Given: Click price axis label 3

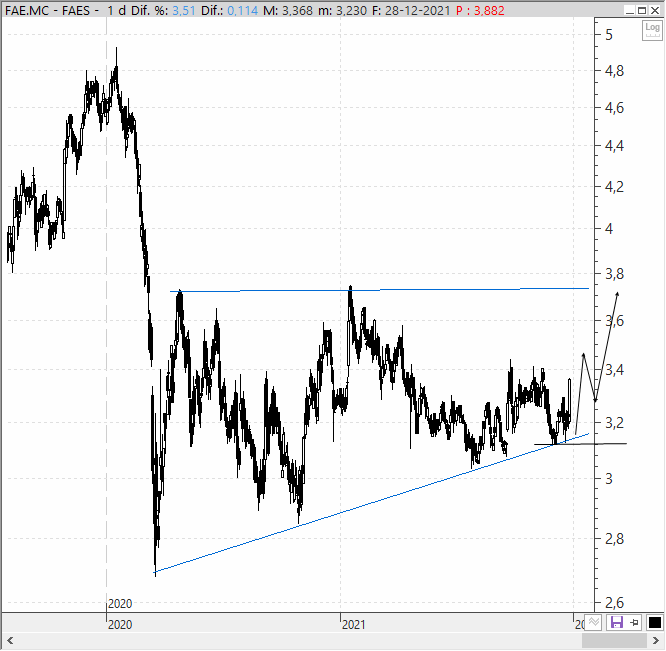Looking at the screenshot, I should tap(609, 479).
